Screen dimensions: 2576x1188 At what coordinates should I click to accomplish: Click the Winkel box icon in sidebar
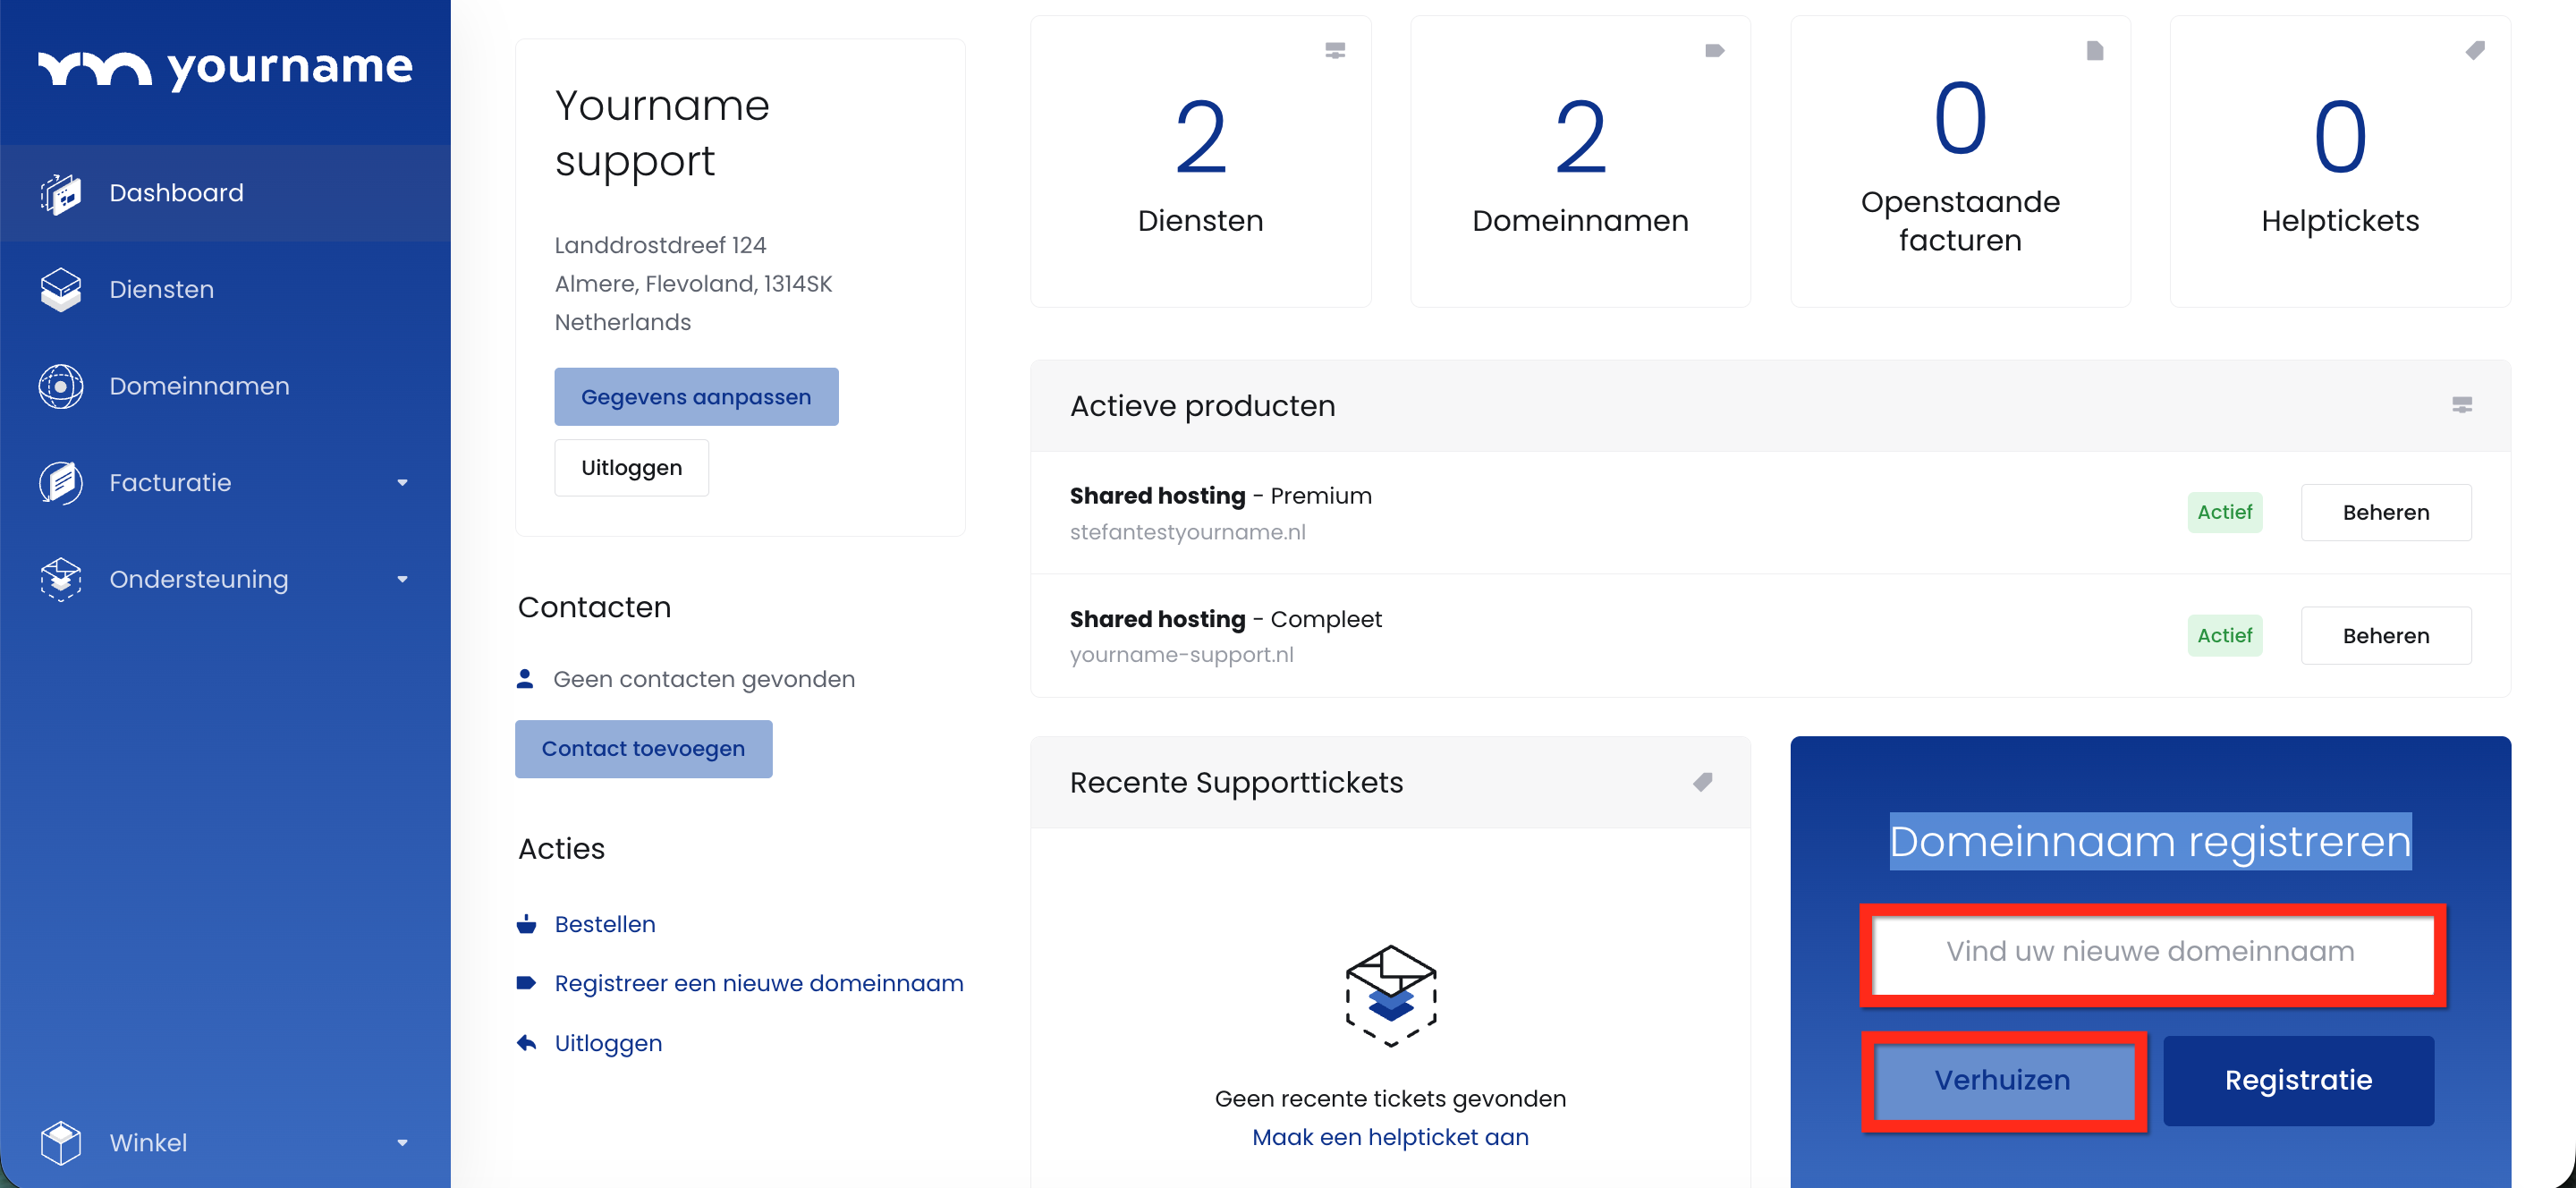[61, 1142]
